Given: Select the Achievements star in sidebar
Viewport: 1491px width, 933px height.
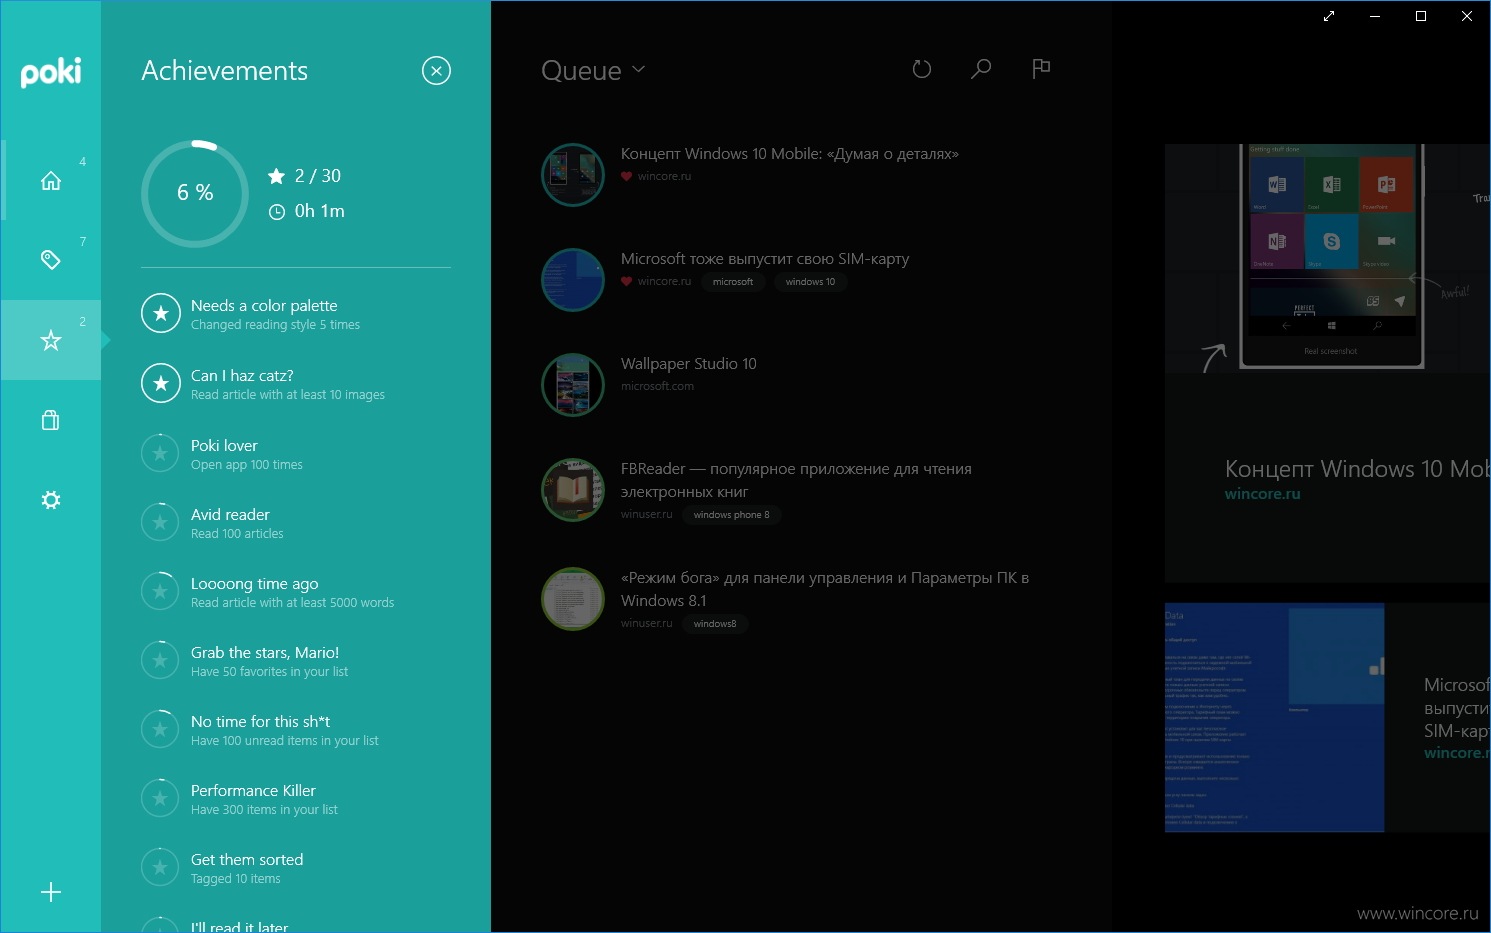Looking at the screenshot, I should point(51,340).
